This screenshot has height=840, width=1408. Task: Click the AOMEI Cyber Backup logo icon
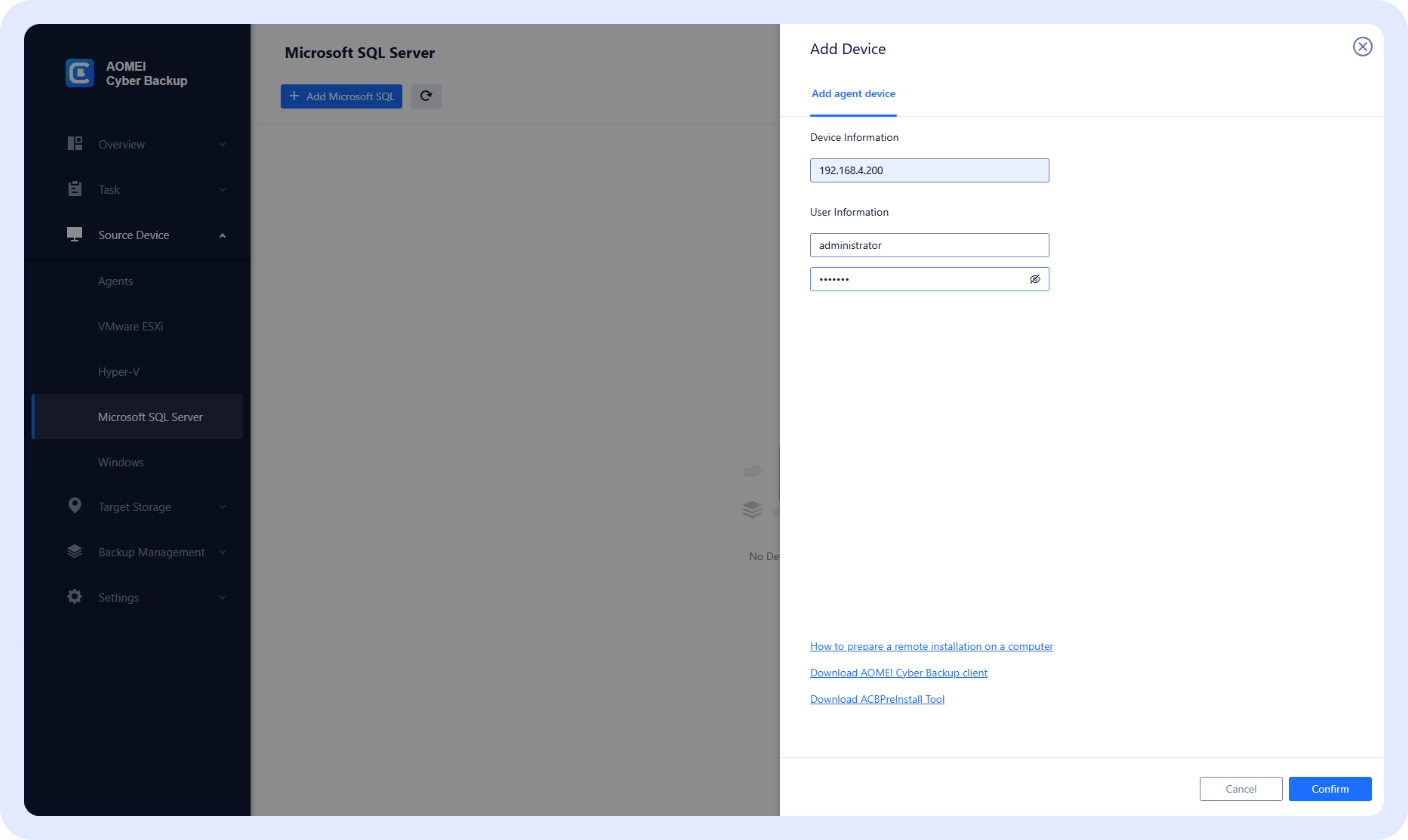pyautogui.click(x=80, y=73)
